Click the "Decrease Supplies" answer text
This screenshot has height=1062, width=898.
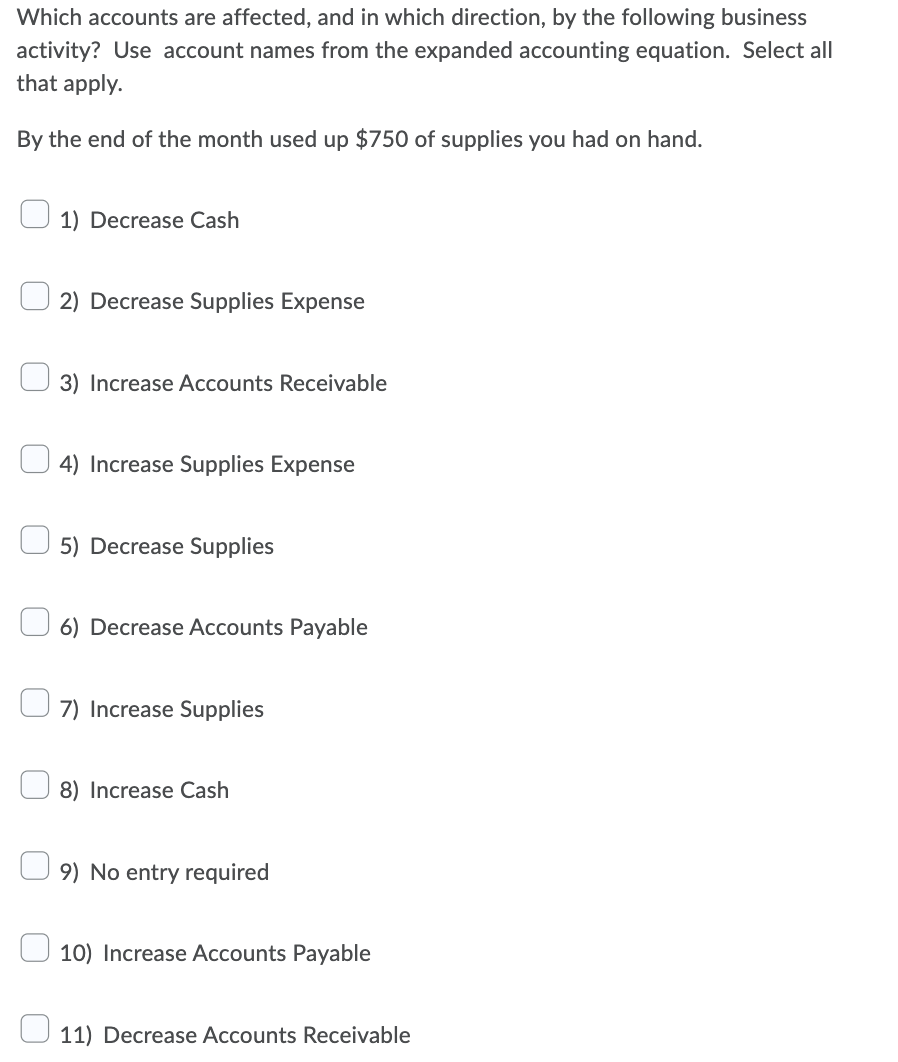point(181,546)
